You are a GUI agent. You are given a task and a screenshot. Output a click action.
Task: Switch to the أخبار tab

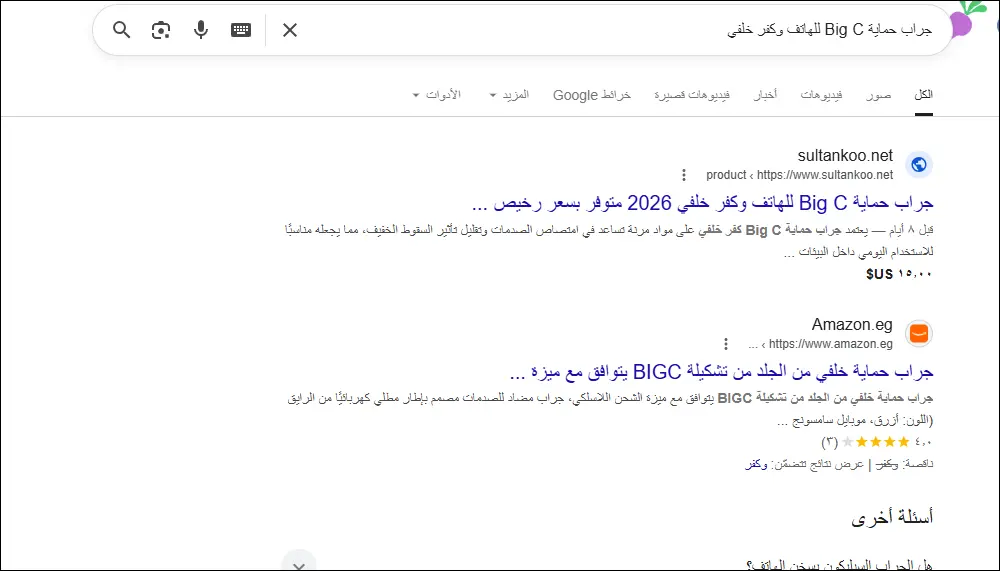pos(765,95)
